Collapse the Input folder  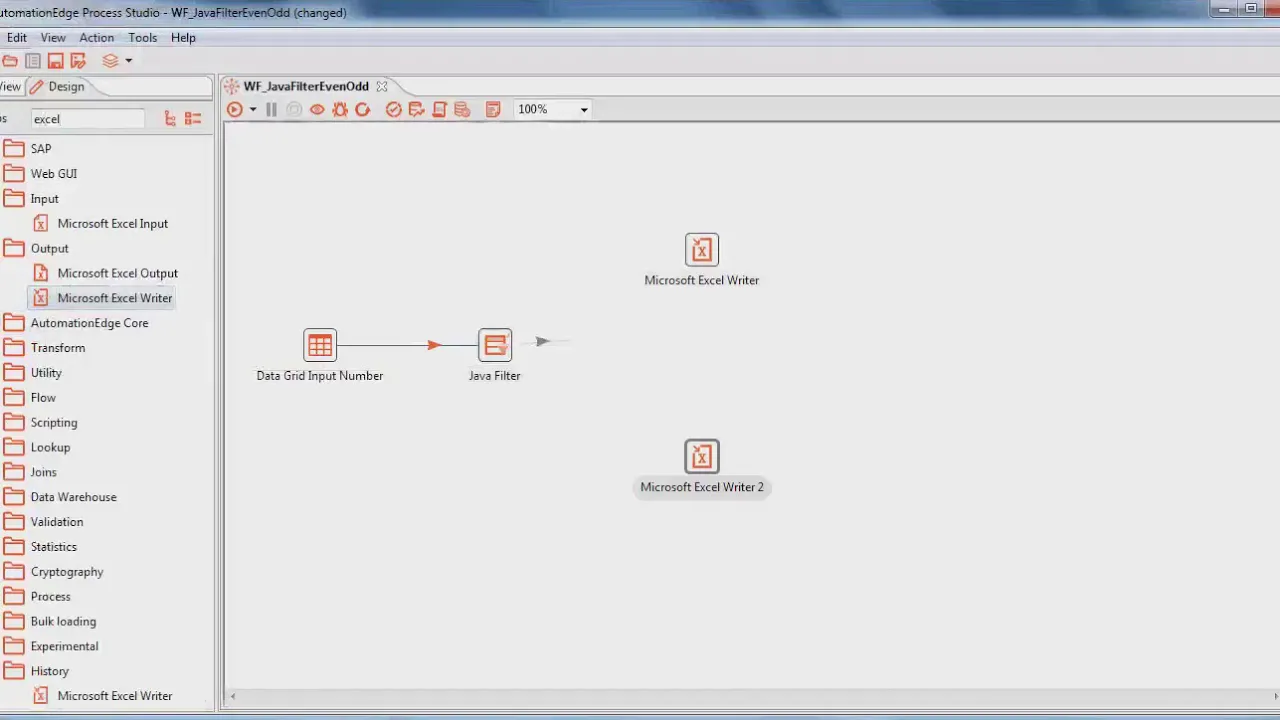coord(31,198)
